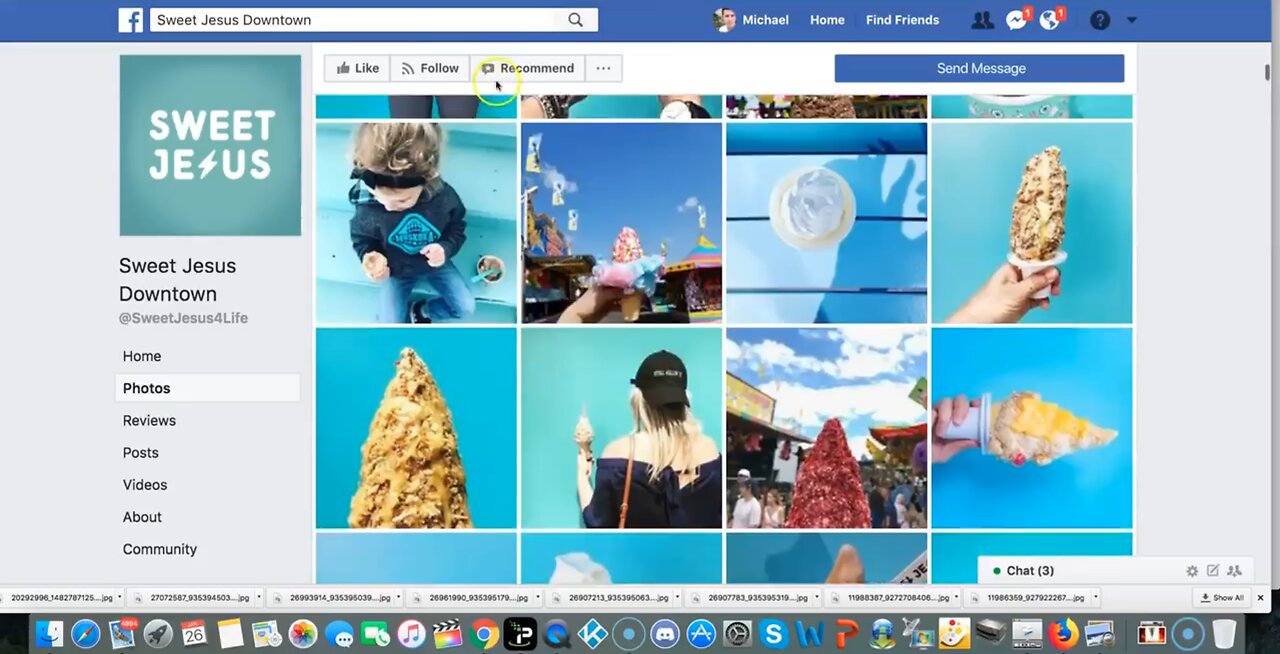Expand options arrow for download 27072587_935394503

(259, 598)
